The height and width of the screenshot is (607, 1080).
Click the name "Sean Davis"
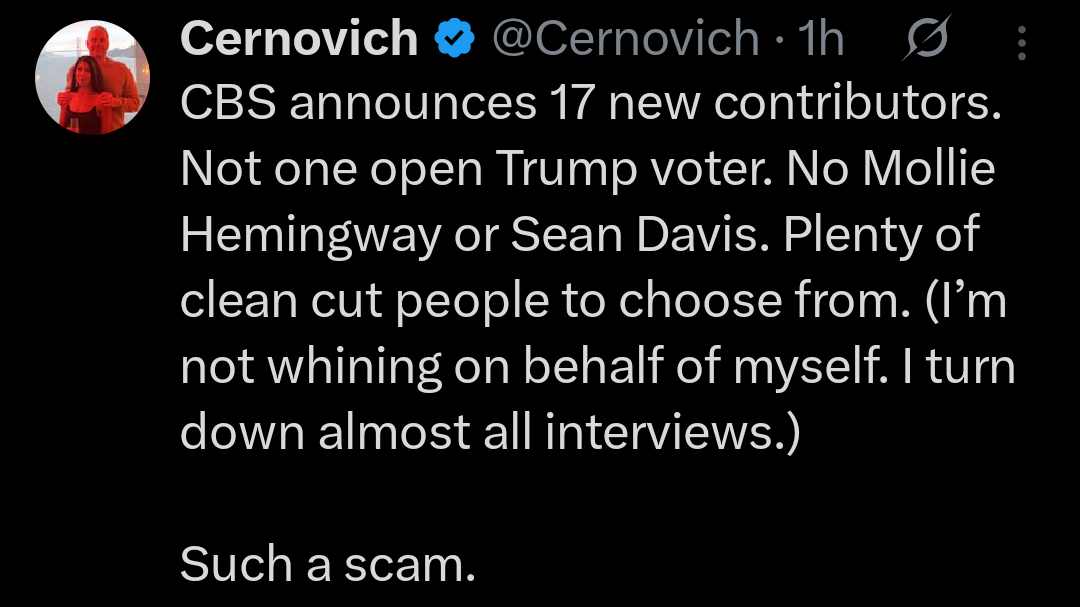click(x=637, y=237)
